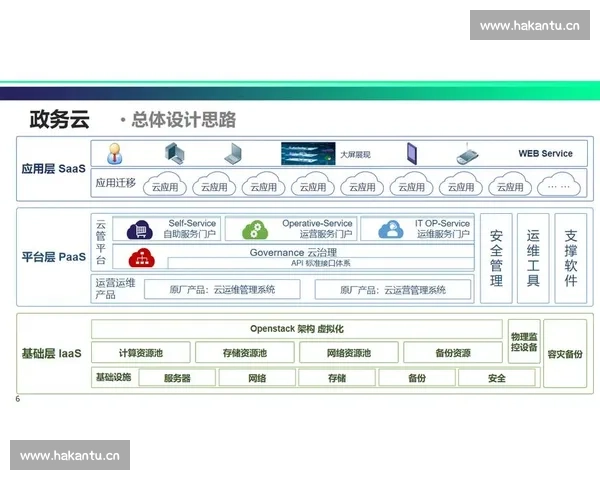The height and width of the screenshot is (480, 600).
Task: Click the 大屏展现 big-screen thumbnail
Action: [308, 154]
